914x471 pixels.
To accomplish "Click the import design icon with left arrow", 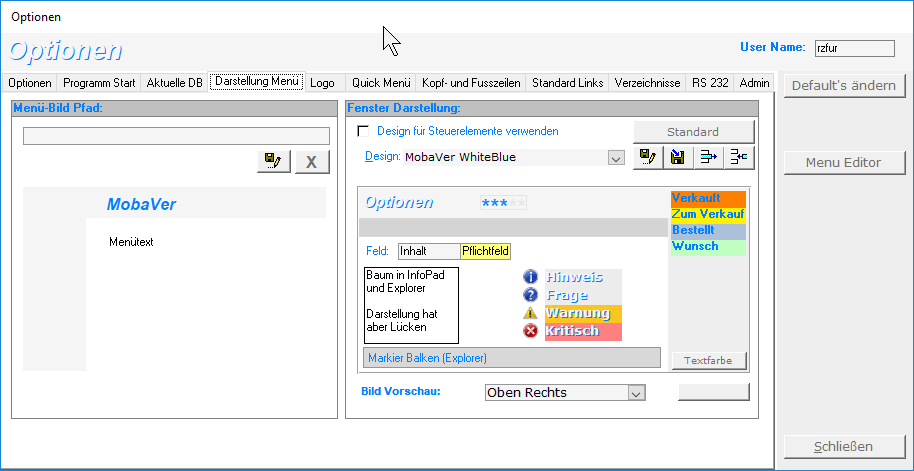I will [739, 157].
